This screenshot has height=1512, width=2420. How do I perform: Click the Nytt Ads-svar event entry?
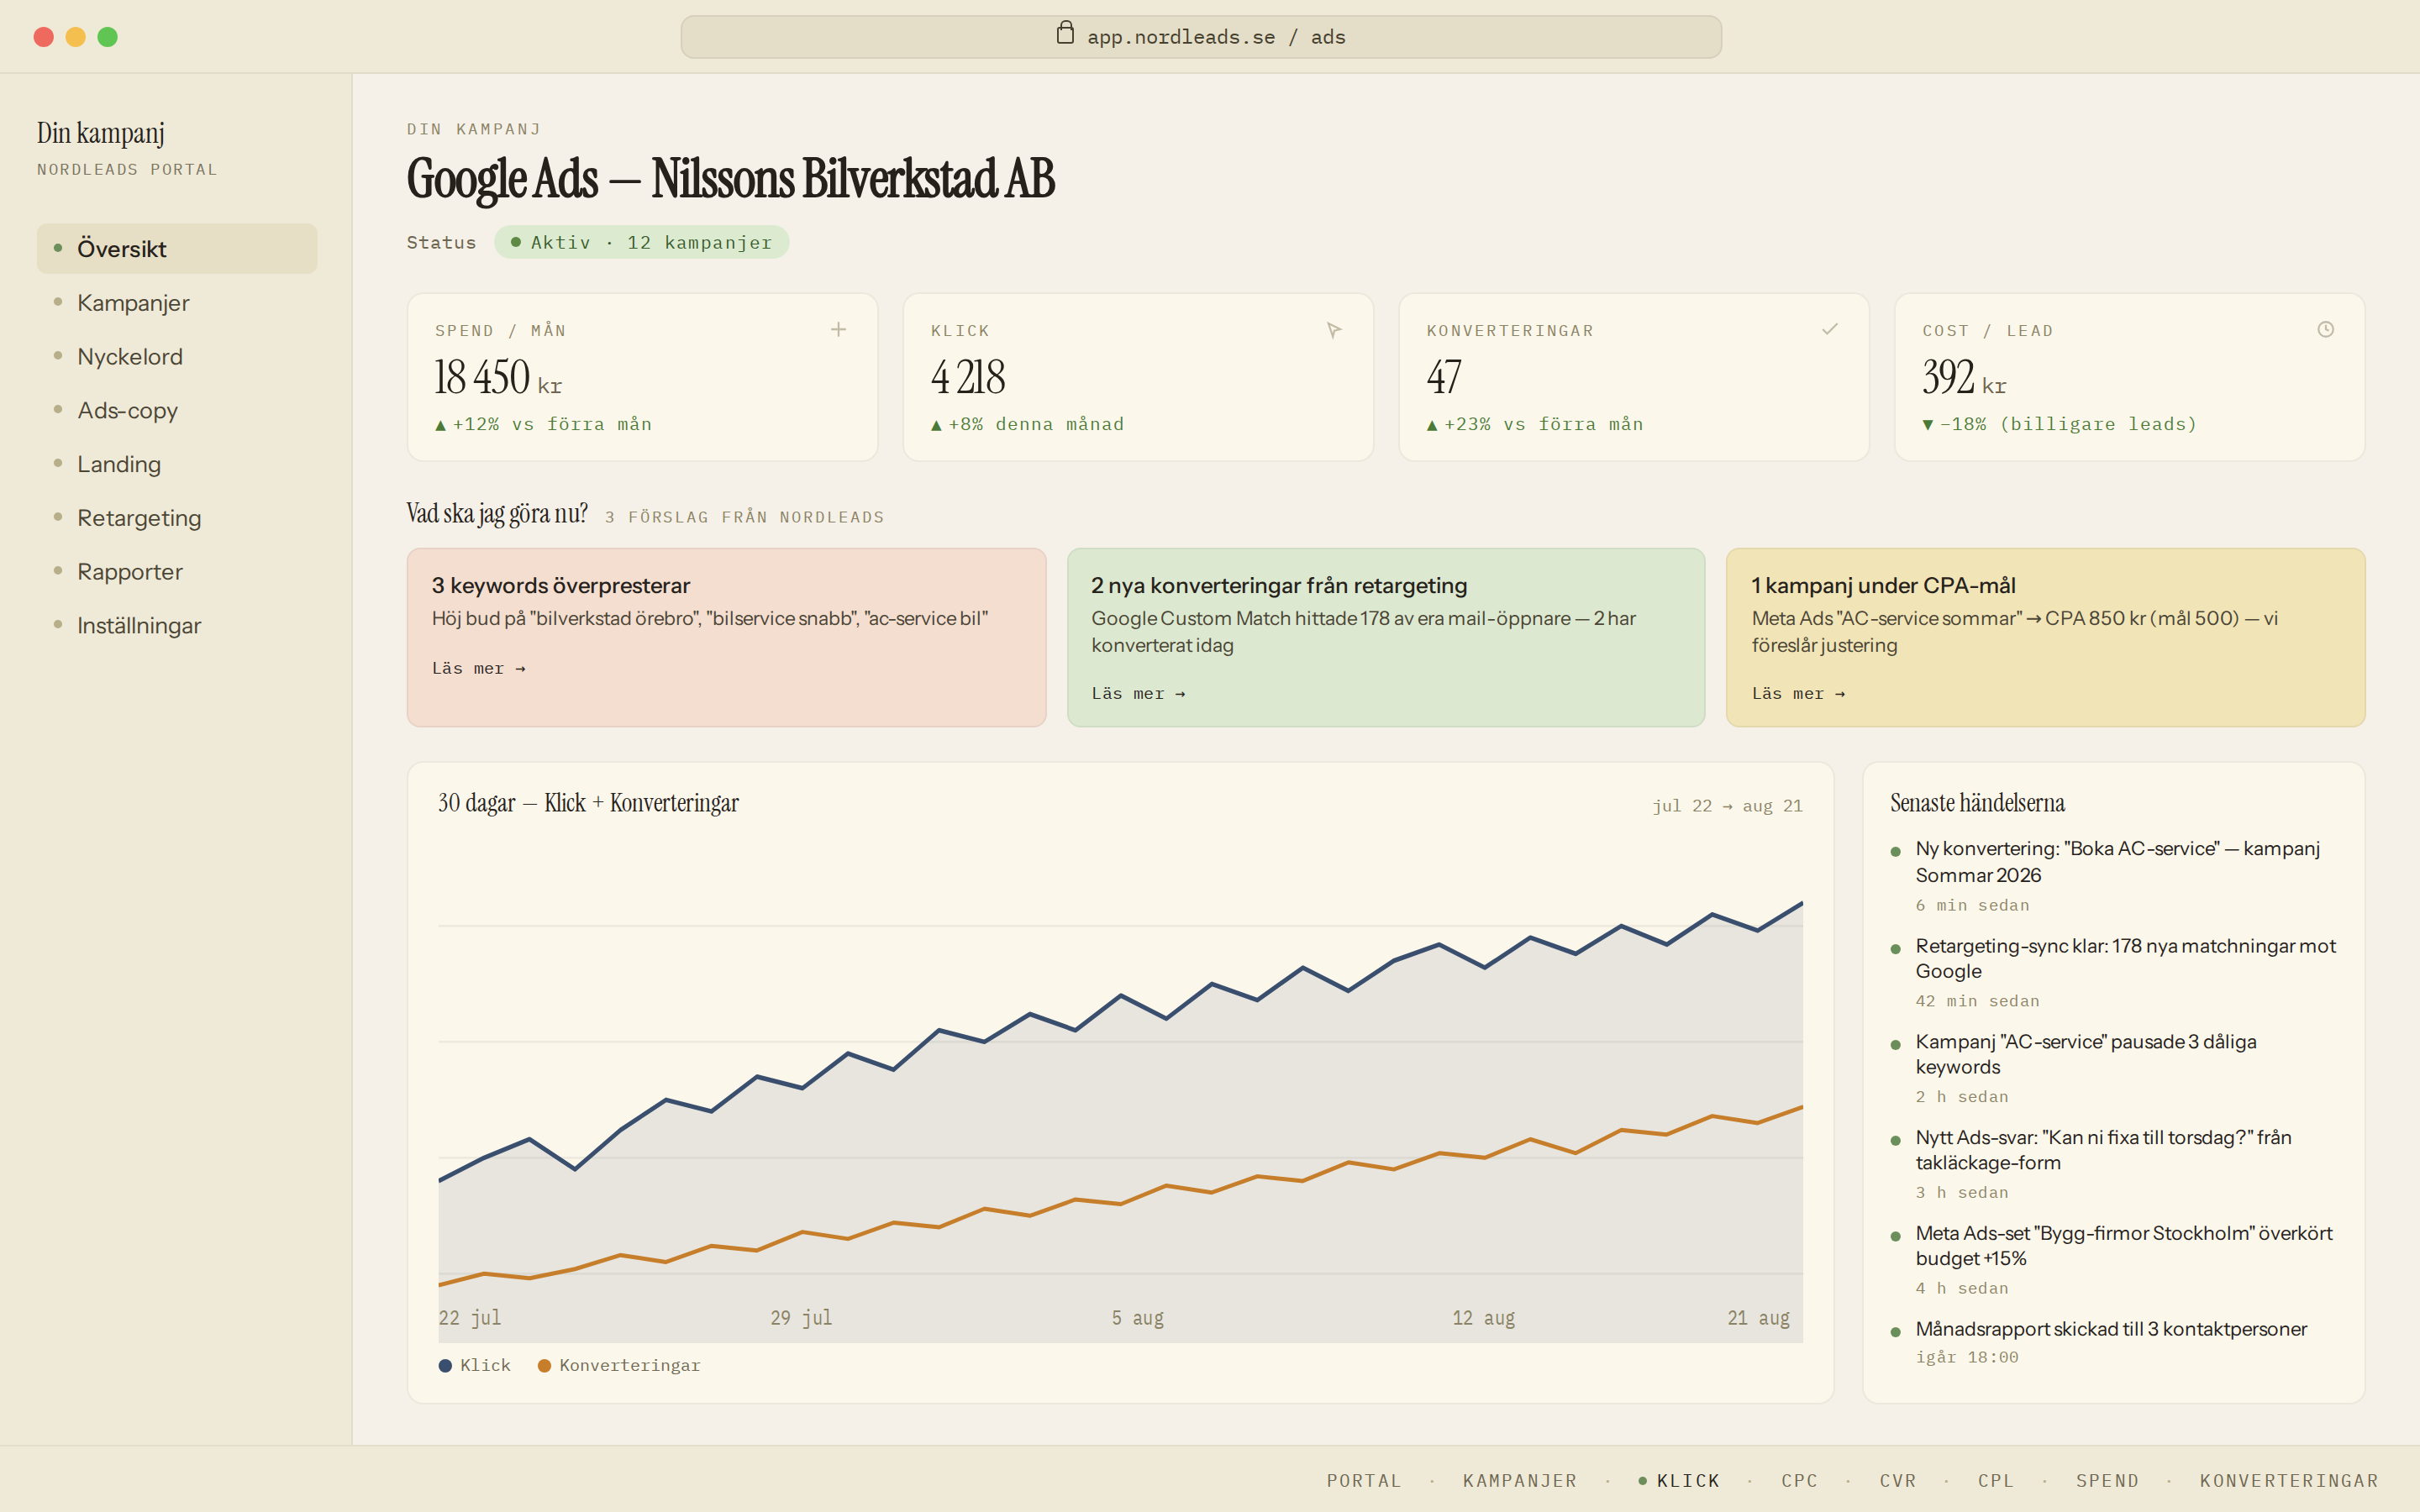point(2116,1164)
